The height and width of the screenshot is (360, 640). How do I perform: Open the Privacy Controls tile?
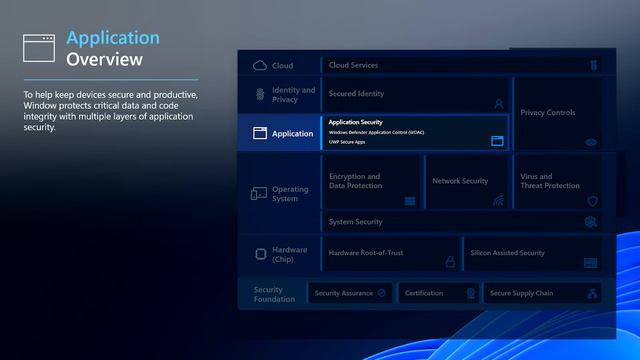(x=558, y=113)
